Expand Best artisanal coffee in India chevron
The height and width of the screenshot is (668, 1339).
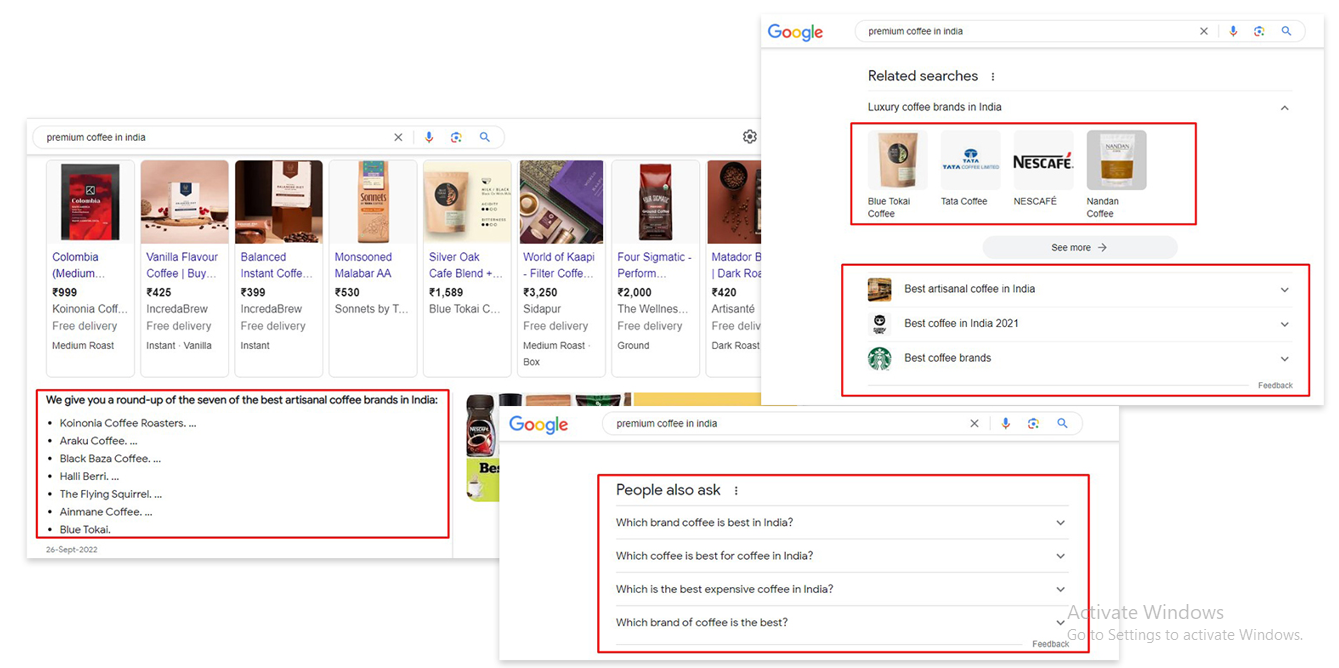tap(1285, 290)
